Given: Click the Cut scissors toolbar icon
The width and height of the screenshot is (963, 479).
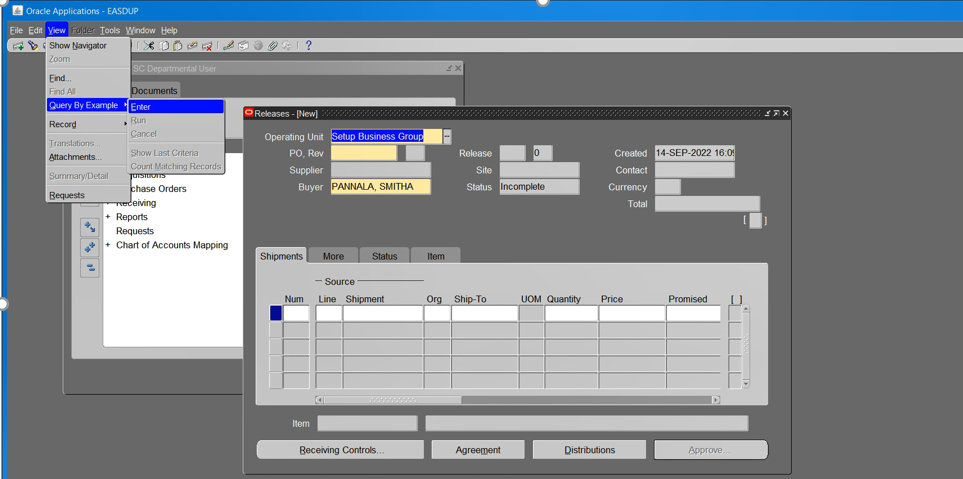Looking at the screenshot, I should coord(149,45).
